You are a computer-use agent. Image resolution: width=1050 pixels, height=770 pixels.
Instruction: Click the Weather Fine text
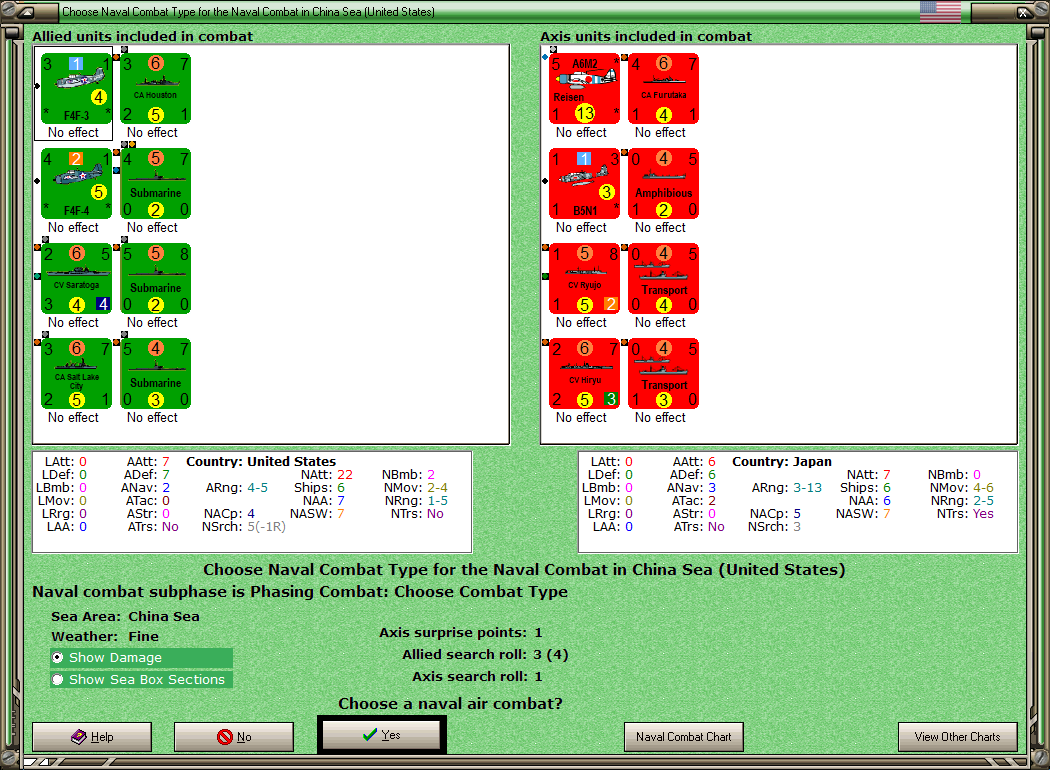[x=105, y=636]
